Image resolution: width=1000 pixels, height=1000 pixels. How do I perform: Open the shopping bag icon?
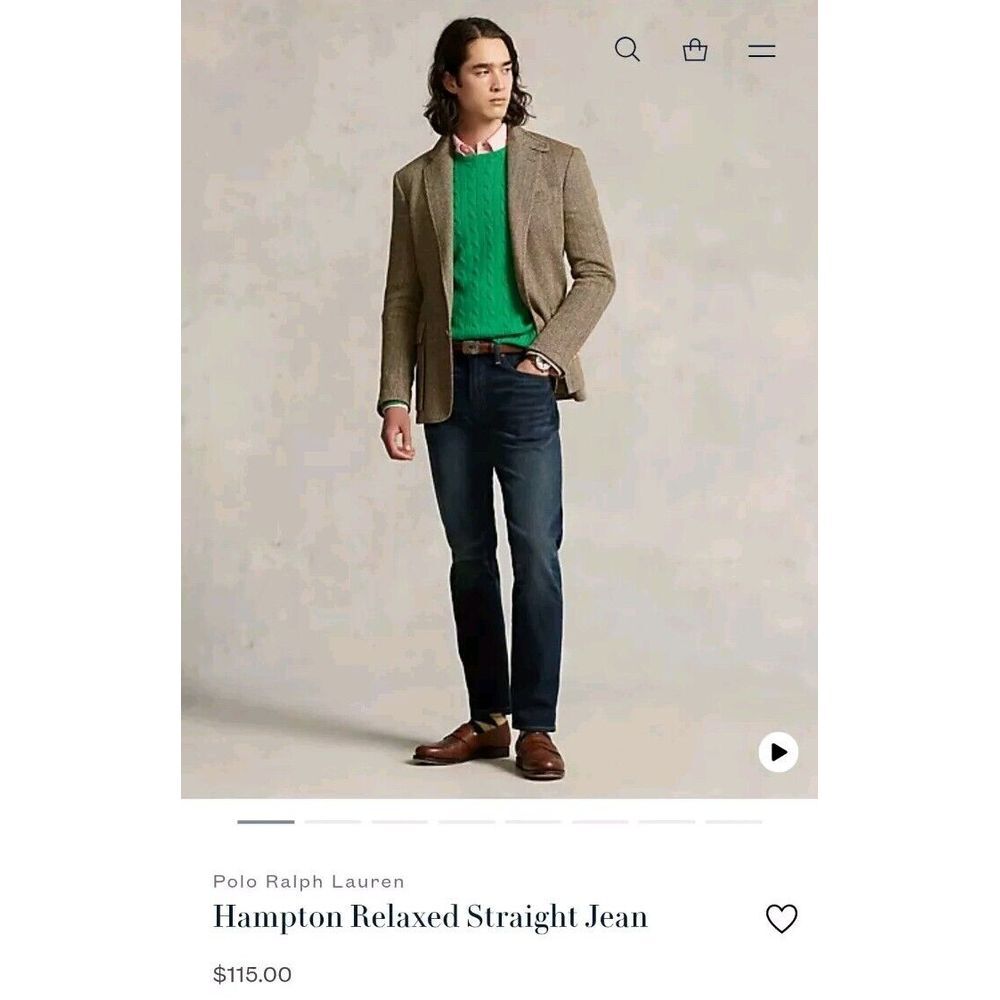(x=695, y=50)
